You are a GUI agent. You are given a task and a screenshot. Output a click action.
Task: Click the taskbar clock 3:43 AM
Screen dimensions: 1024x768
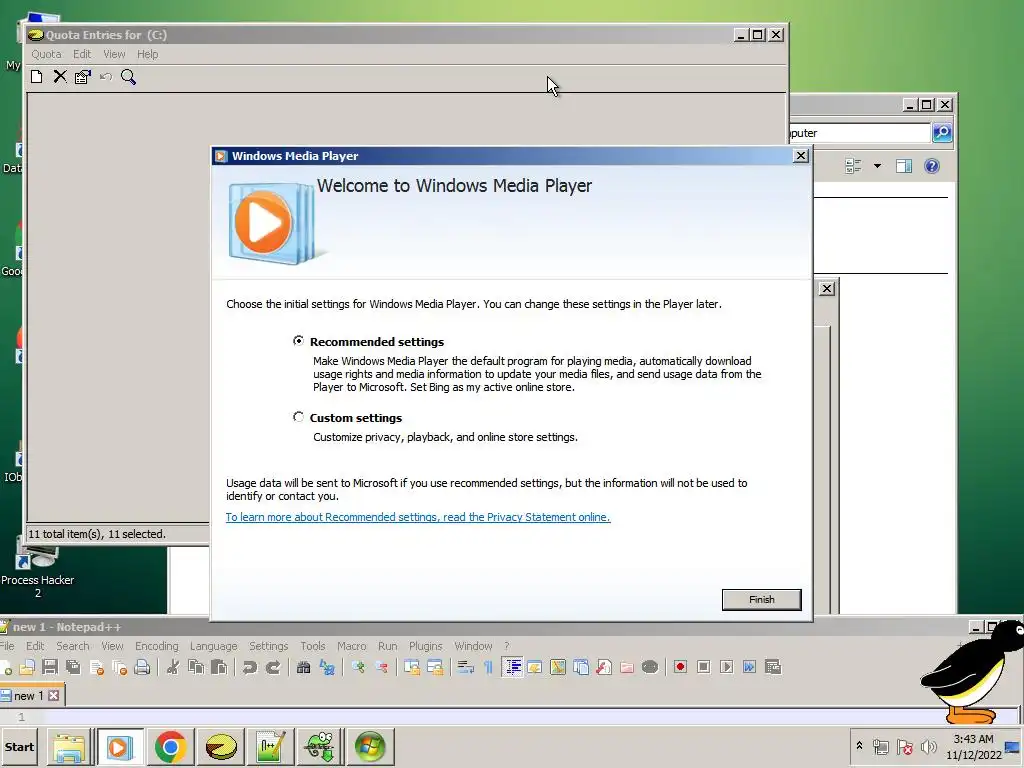pos(973,739)
